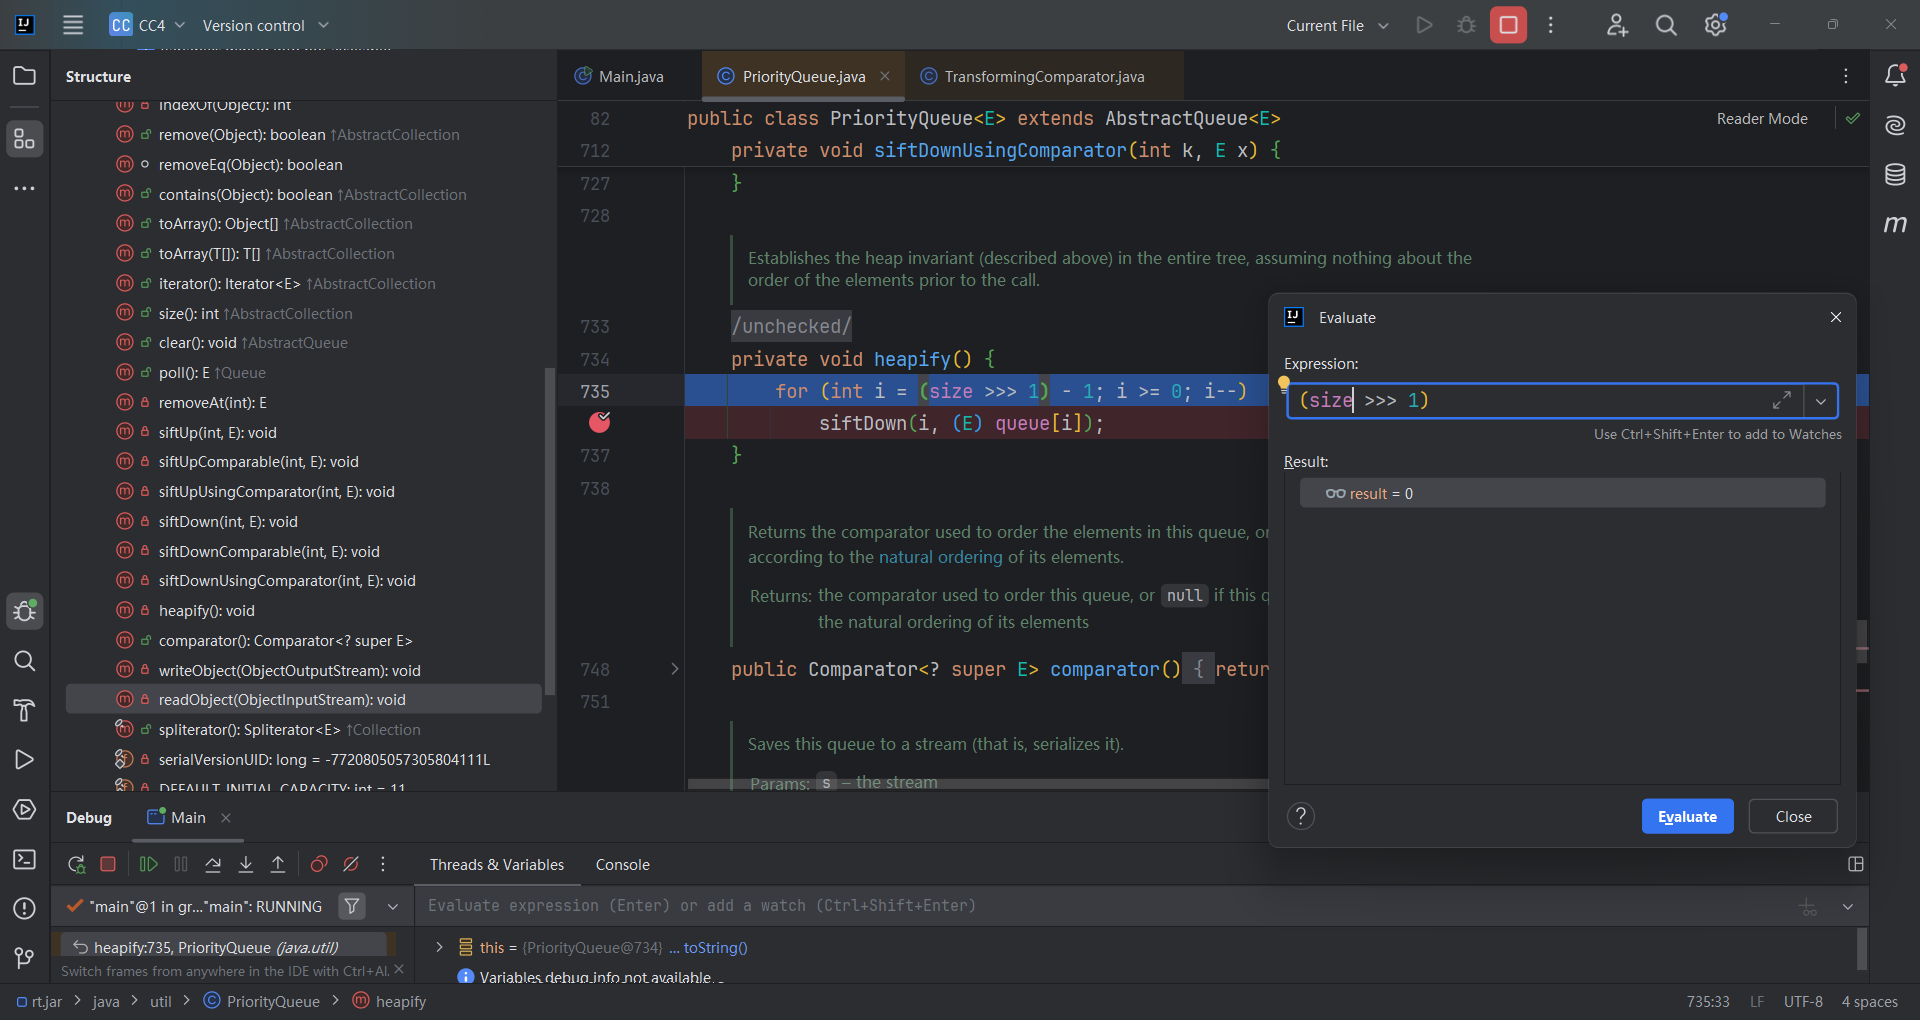Open the CC4 project dropdown
The image size is (1920, 1020).
pyautogui.click(x=148, y=25)
